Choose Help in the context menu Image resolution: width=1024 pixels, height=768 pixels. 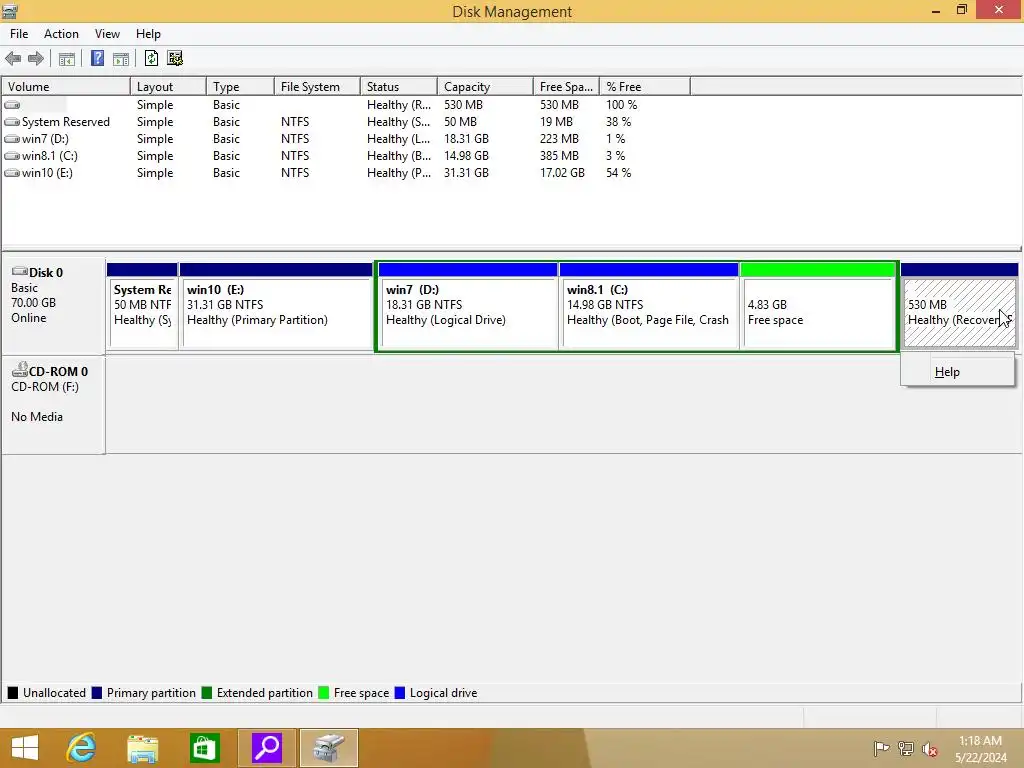pos(957,372)
